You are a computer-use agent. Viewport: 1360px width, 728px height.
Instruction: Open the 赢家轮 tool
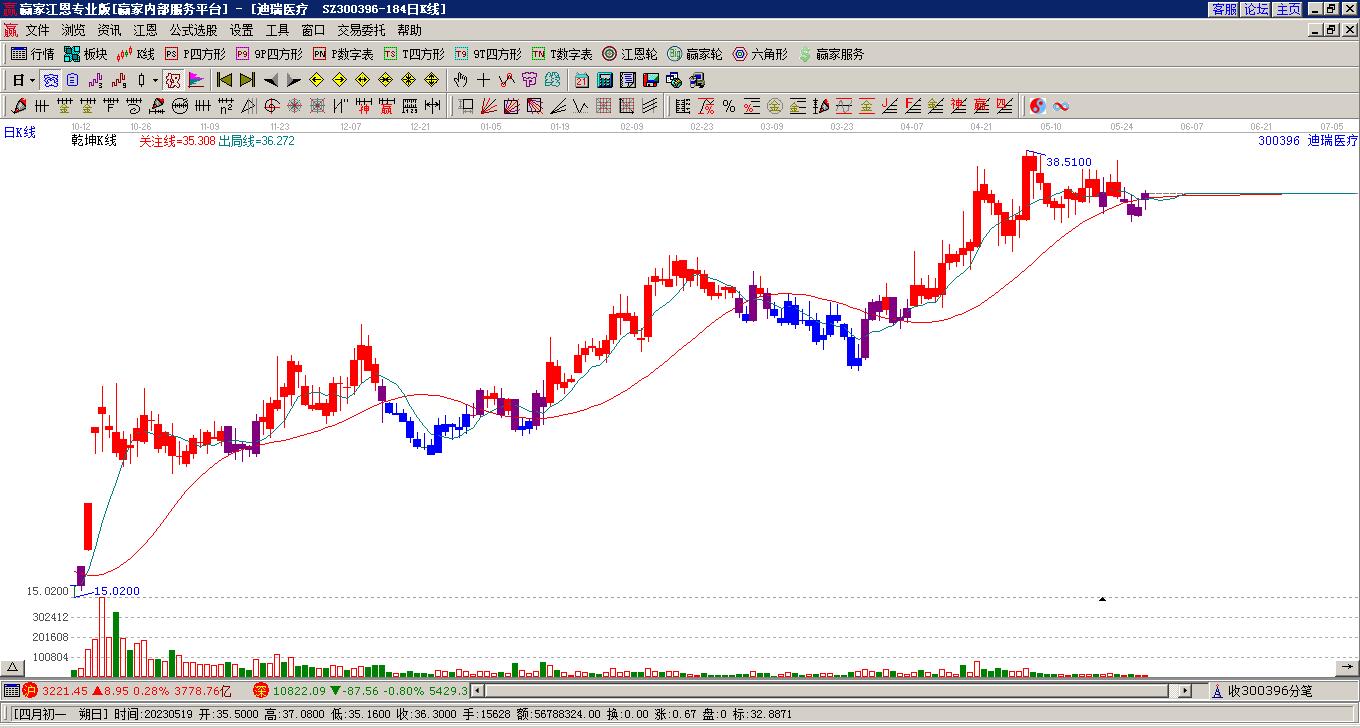[695, 54]
